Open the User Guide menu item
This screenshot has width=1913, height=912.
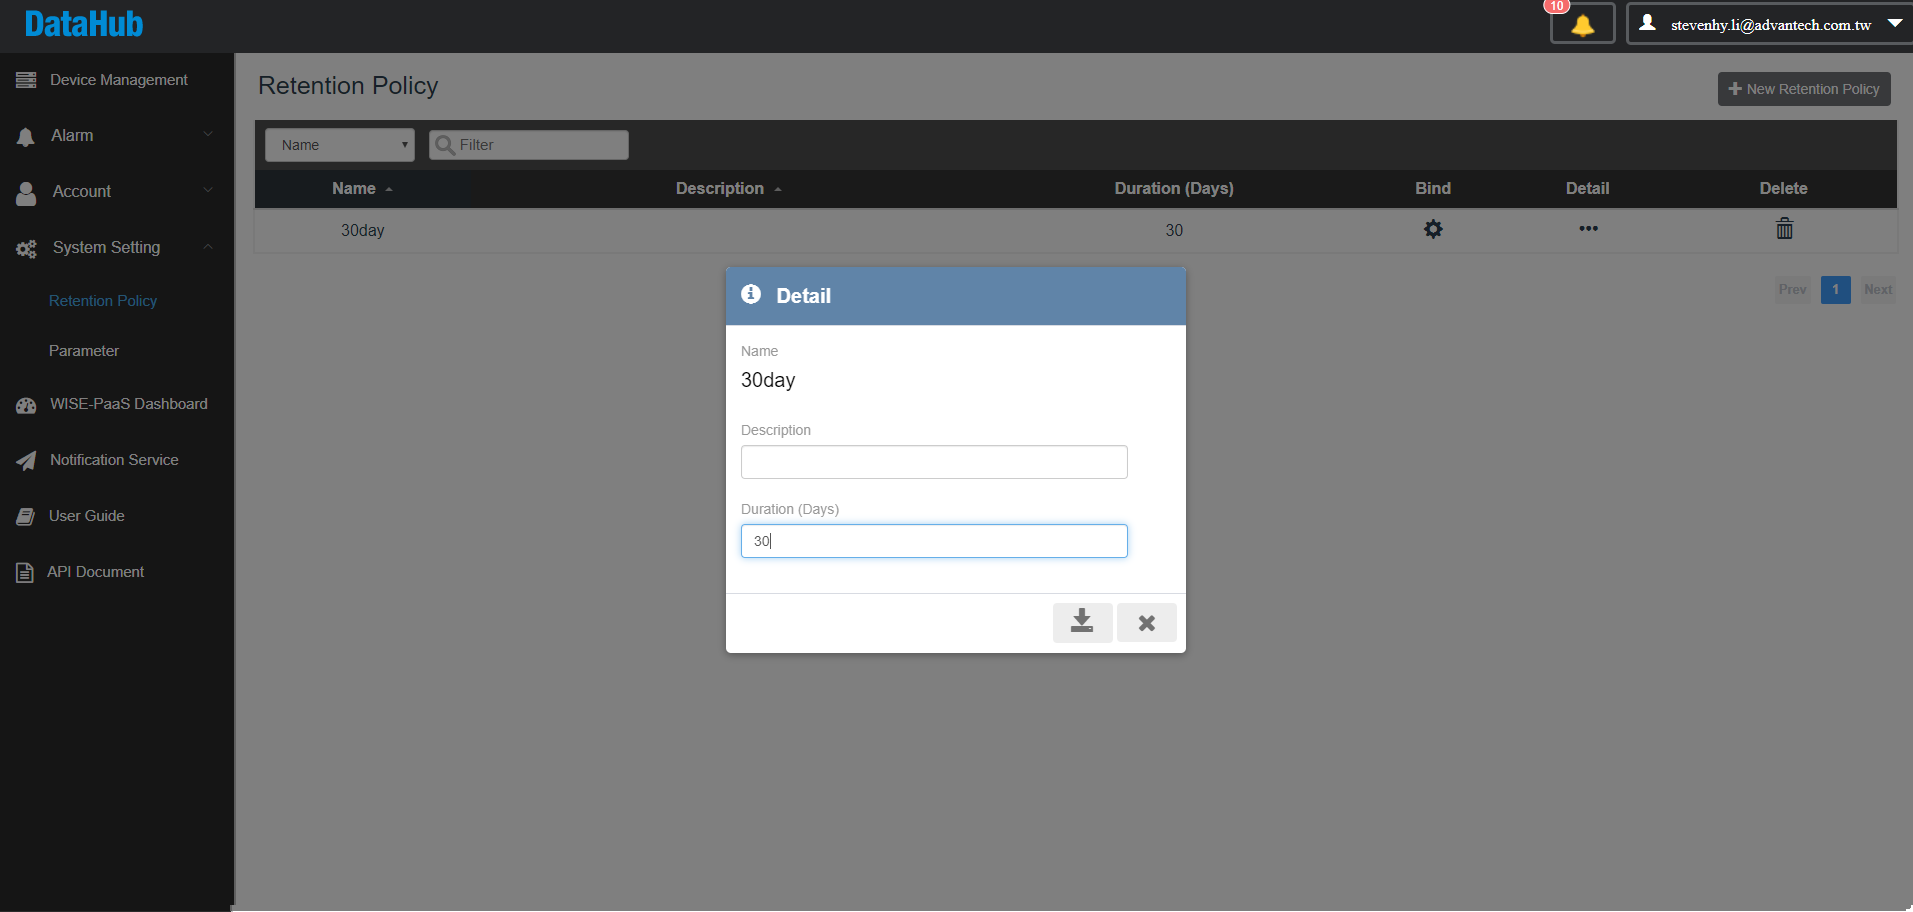click(x=87, y=516)
